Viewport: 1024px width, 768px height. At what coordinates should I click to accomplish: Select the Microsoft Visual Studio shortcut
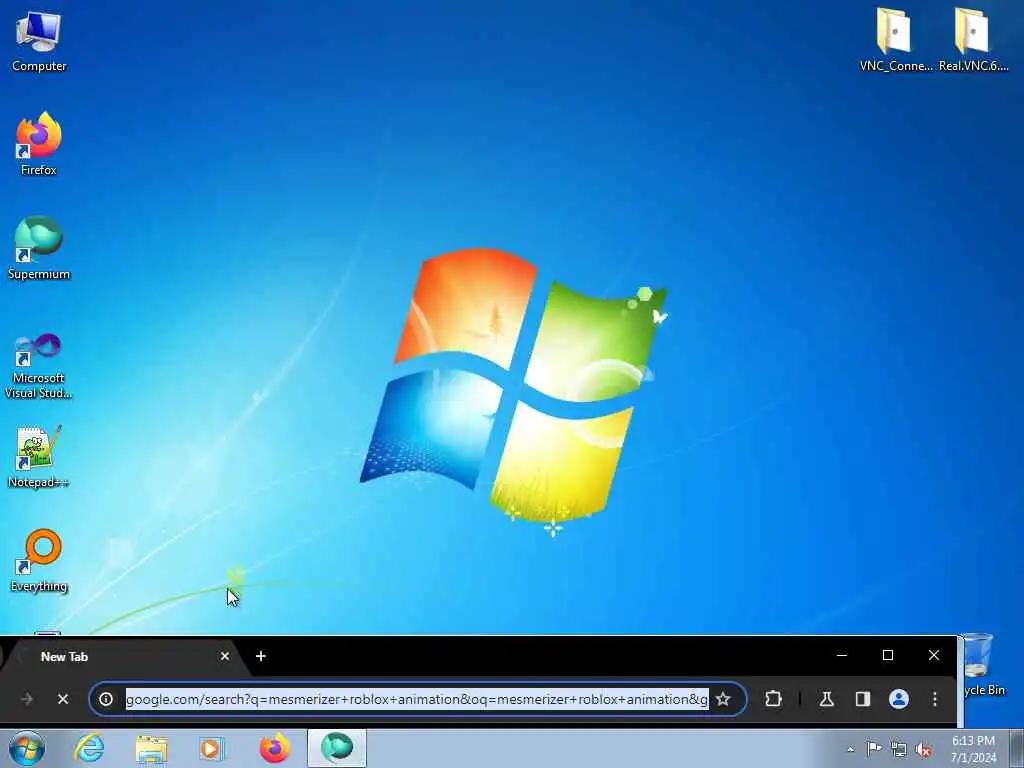pos(39,366)
